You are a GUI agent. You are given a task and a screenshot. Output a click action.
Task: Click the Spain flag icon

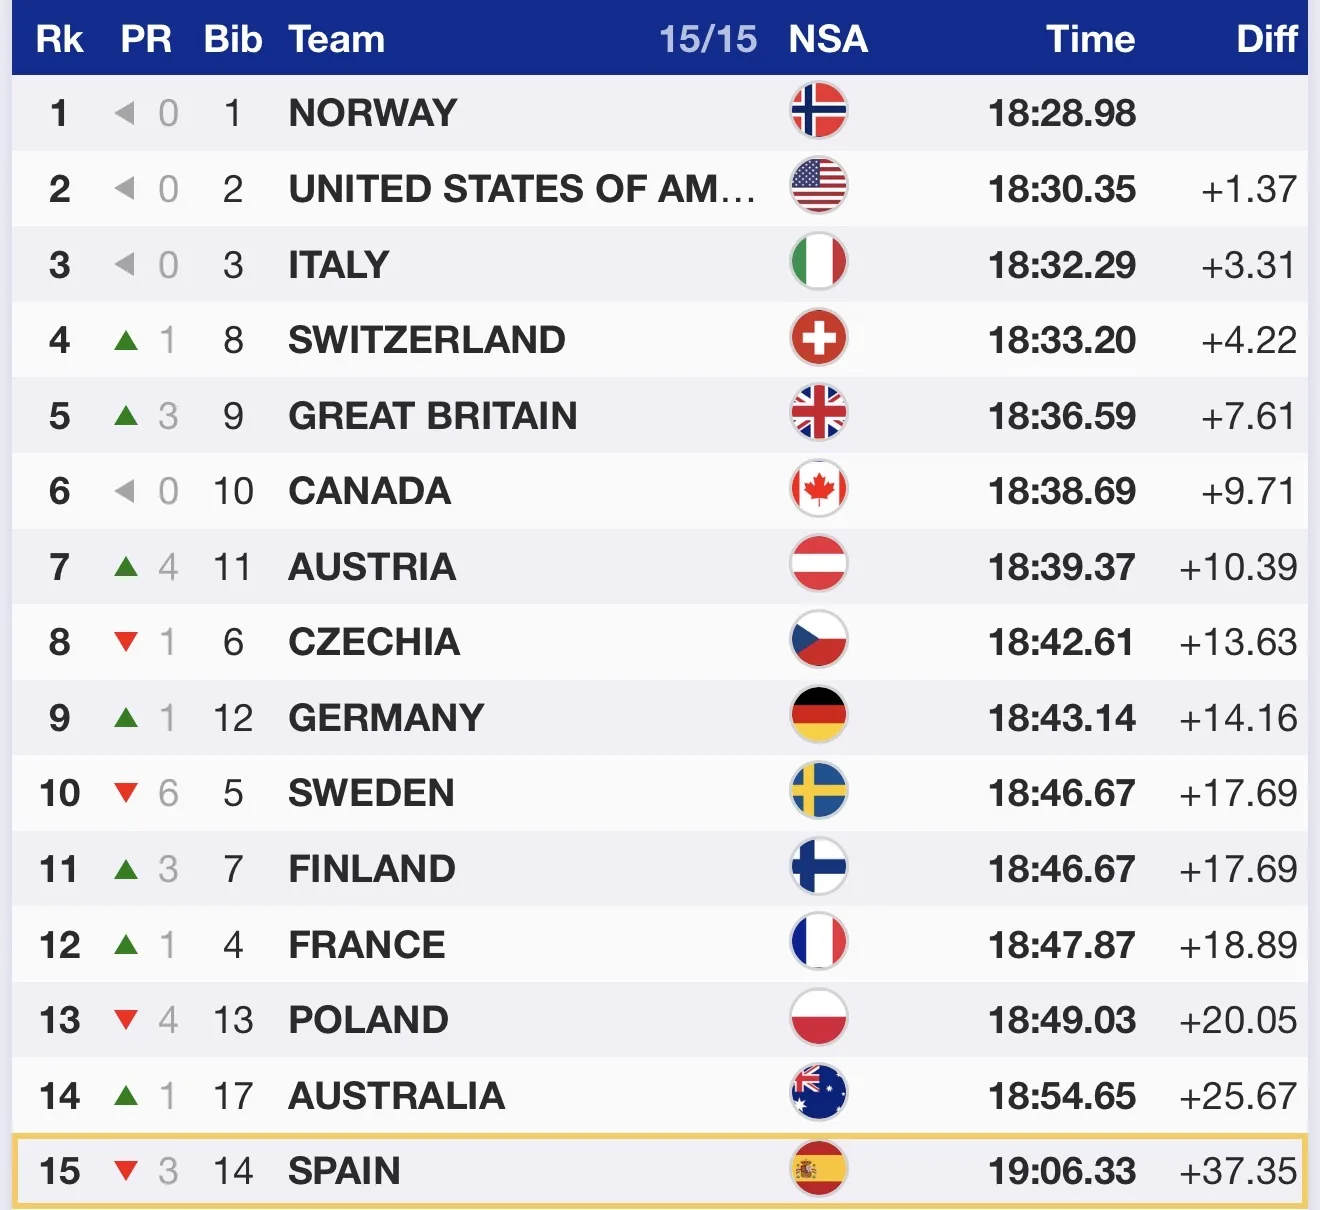point(818,1169)
